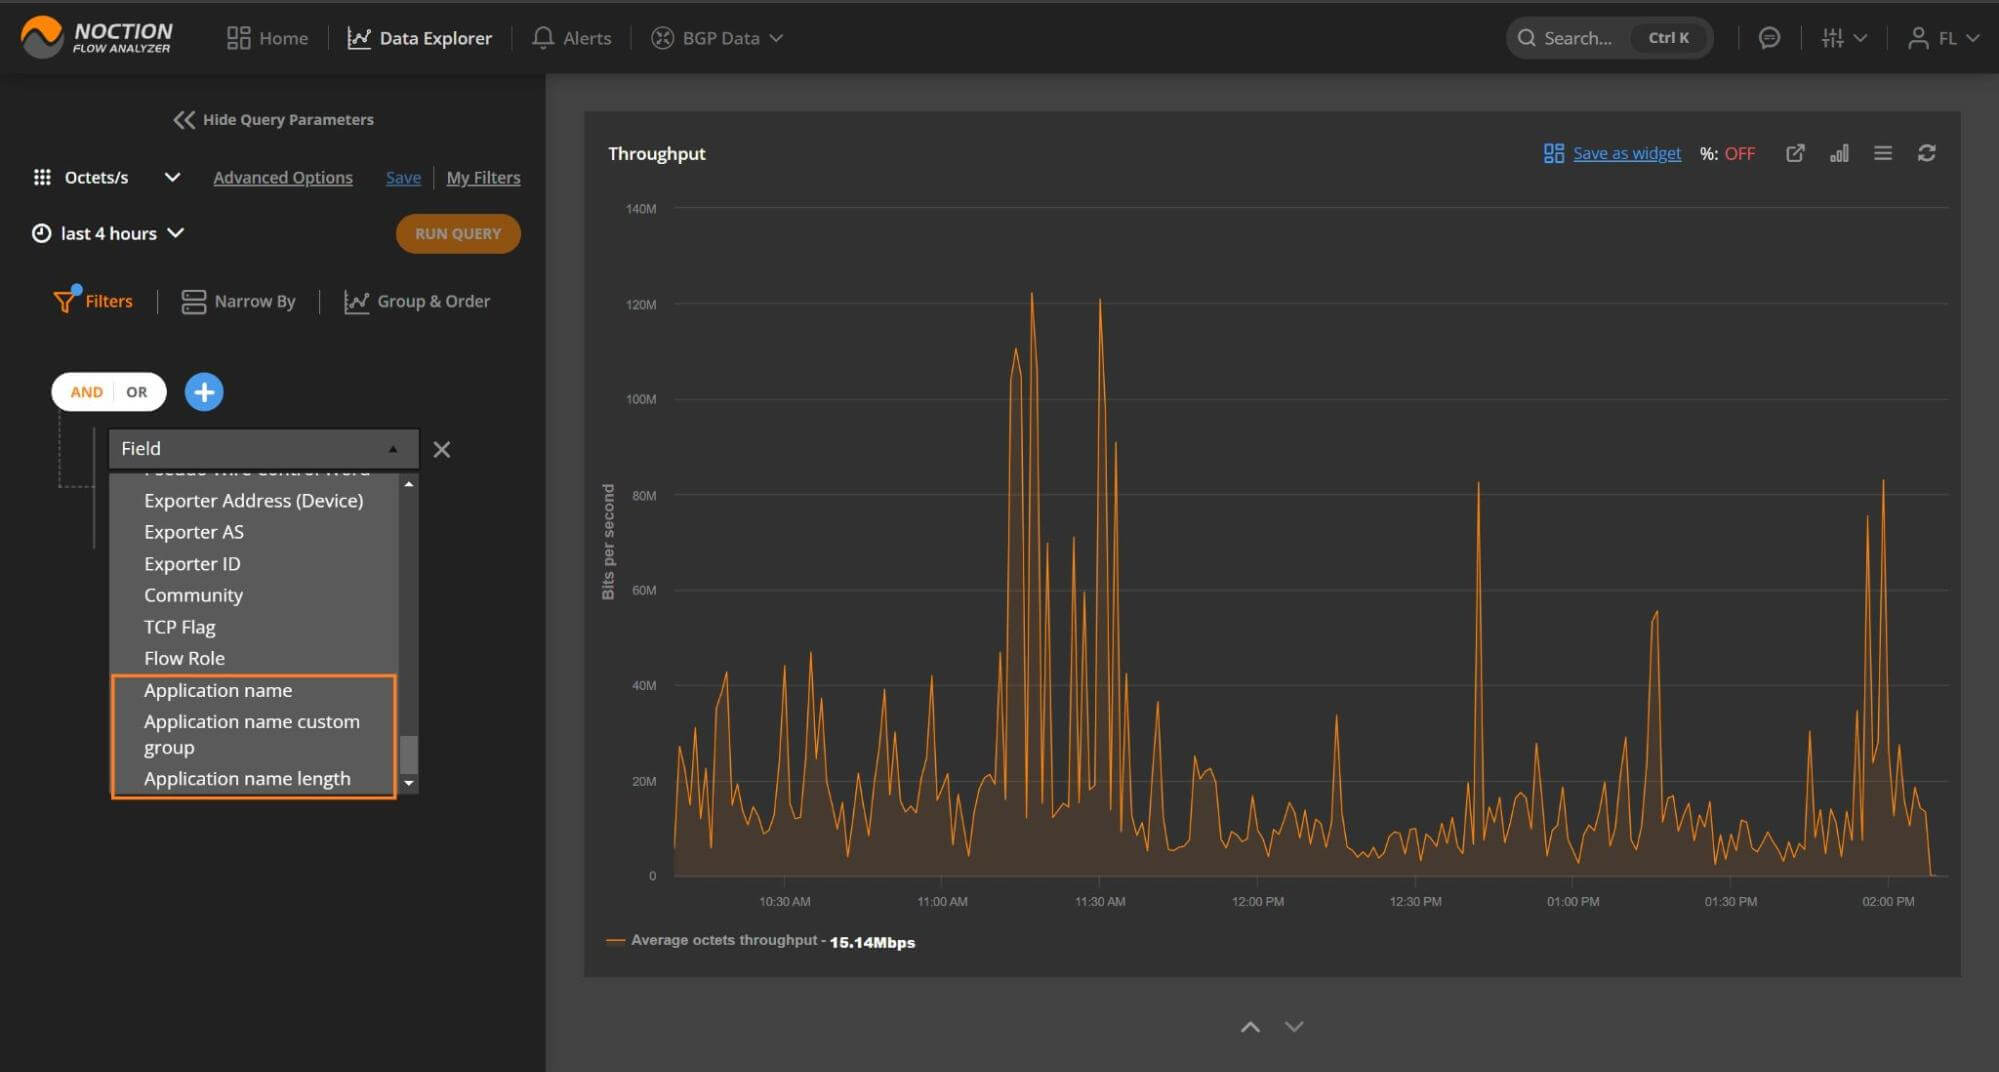
Task: Remove the filter row with X
Action: click(x=441, y=449)
